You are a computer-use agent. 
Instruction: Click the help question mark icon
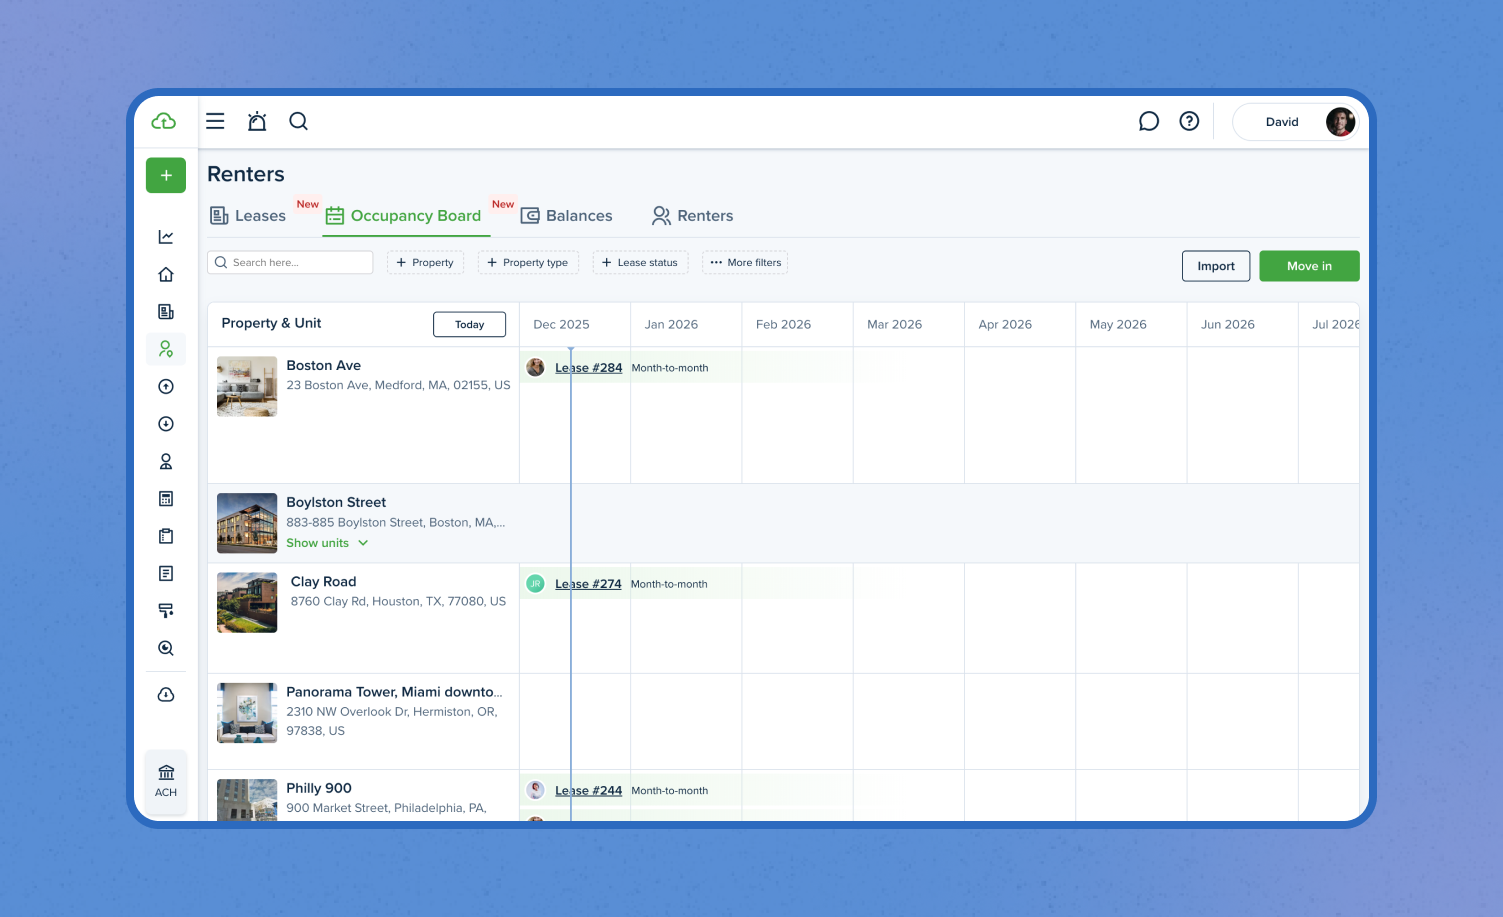pyautogui.click(x=1189, y=121)
